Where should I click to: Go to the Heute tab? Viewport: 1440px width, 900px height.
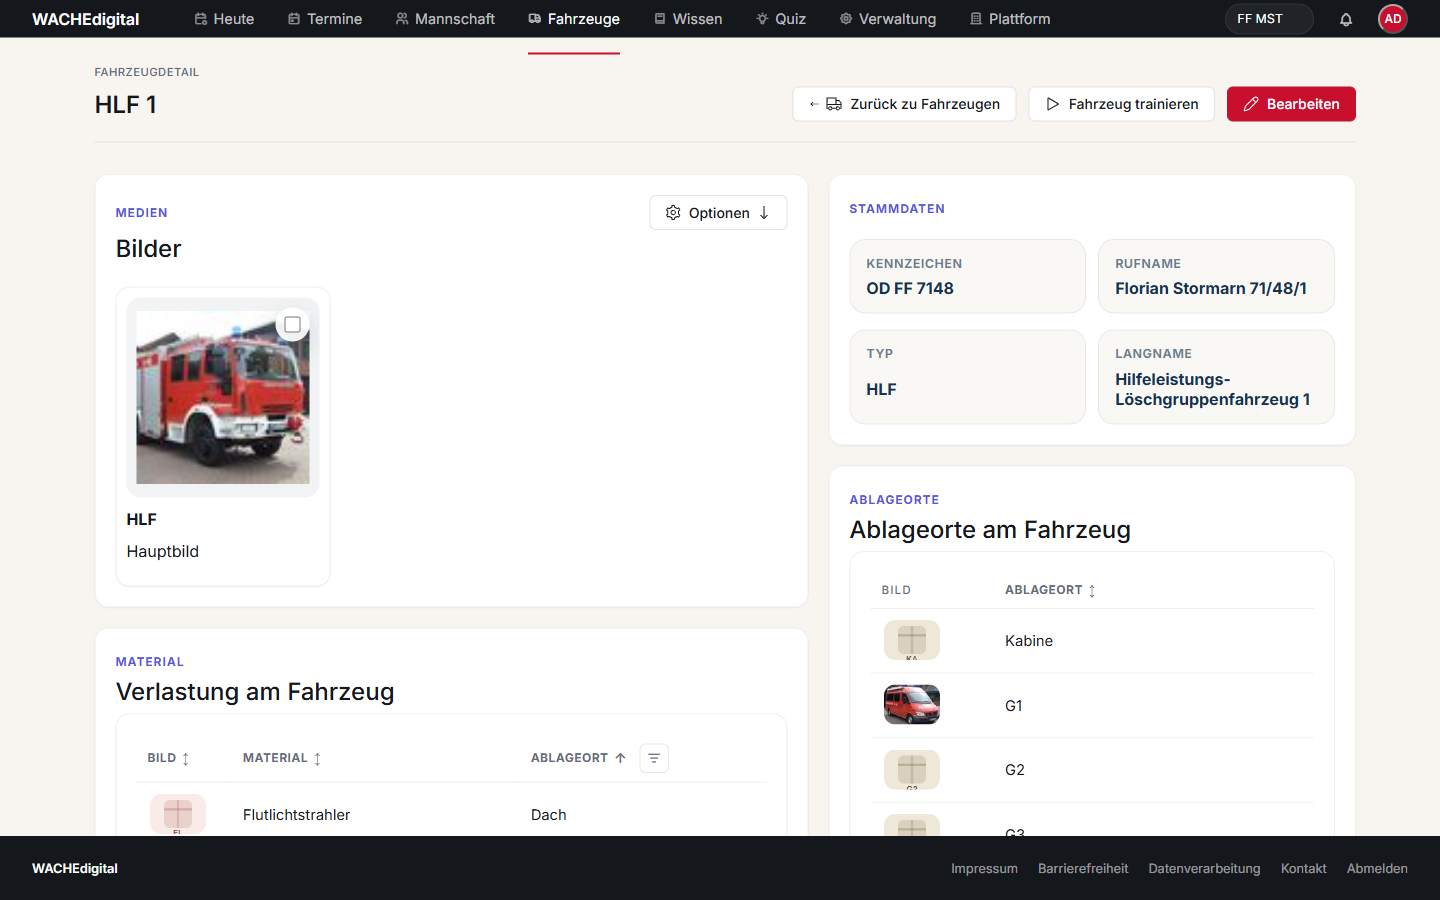pos(224,19)
